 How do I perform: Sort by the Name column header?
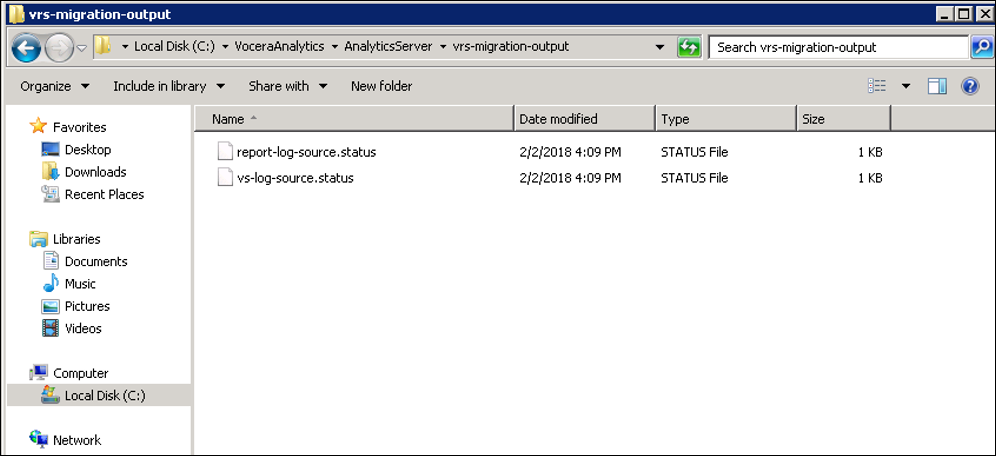coord(353,119)
